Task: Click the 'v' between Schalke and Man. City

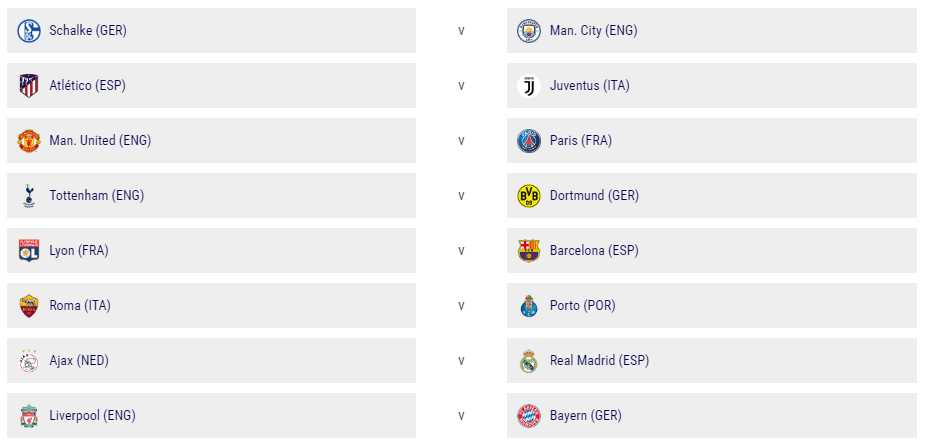Action: pos(461,31)
